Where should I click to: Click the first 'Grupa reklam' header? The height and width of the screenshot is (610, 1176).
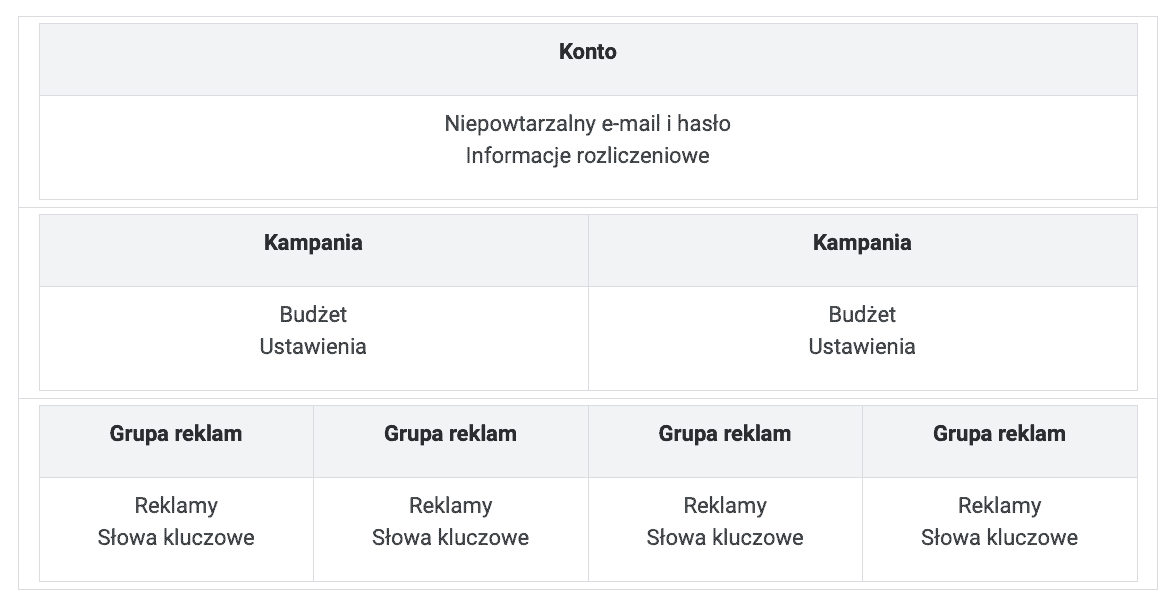176,434
